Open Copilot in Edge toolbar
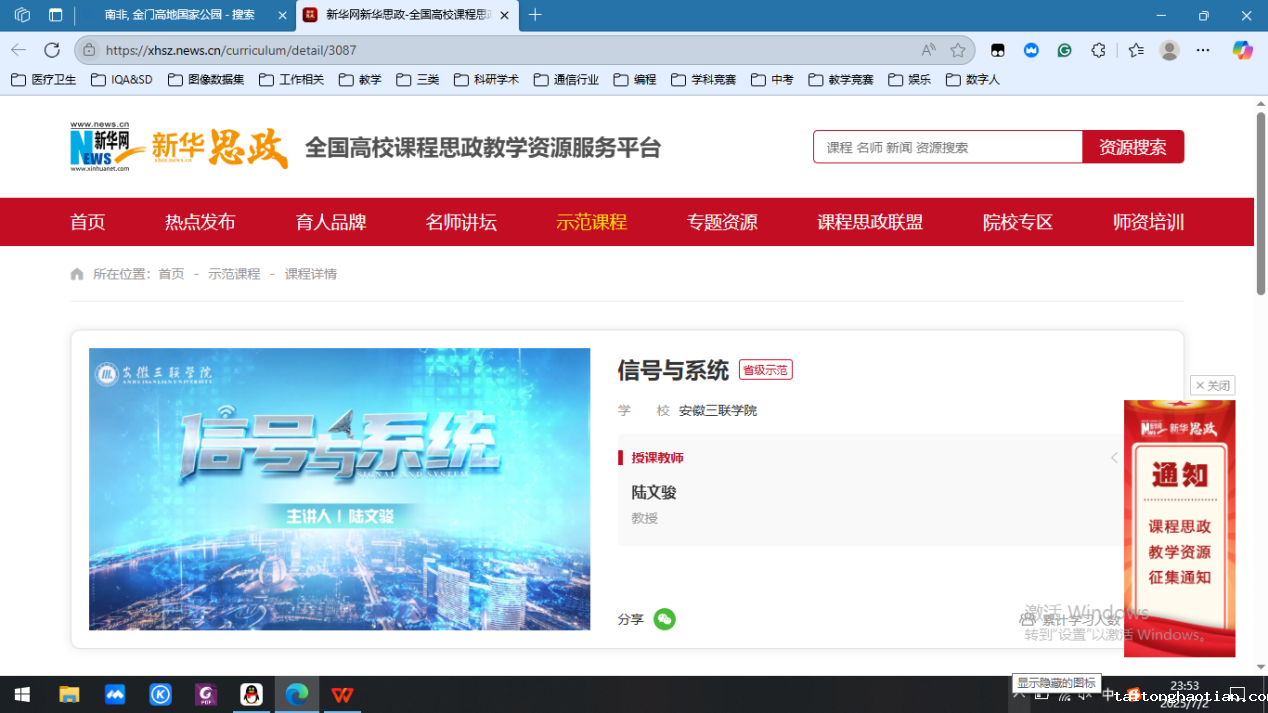This screenshot has height=713, width=1268. [1242, 50]
